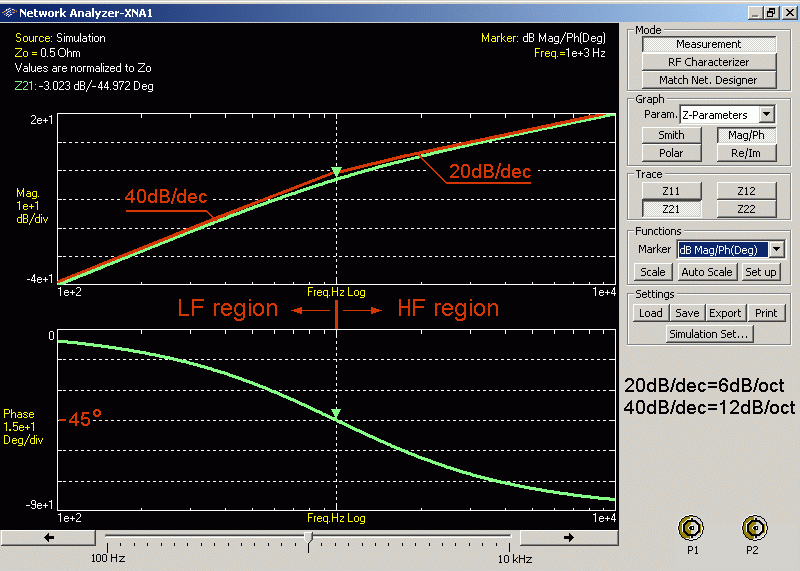Screen dimensions: 800x571
Task: Enable the Z12 trace
Action: (745, 190)
